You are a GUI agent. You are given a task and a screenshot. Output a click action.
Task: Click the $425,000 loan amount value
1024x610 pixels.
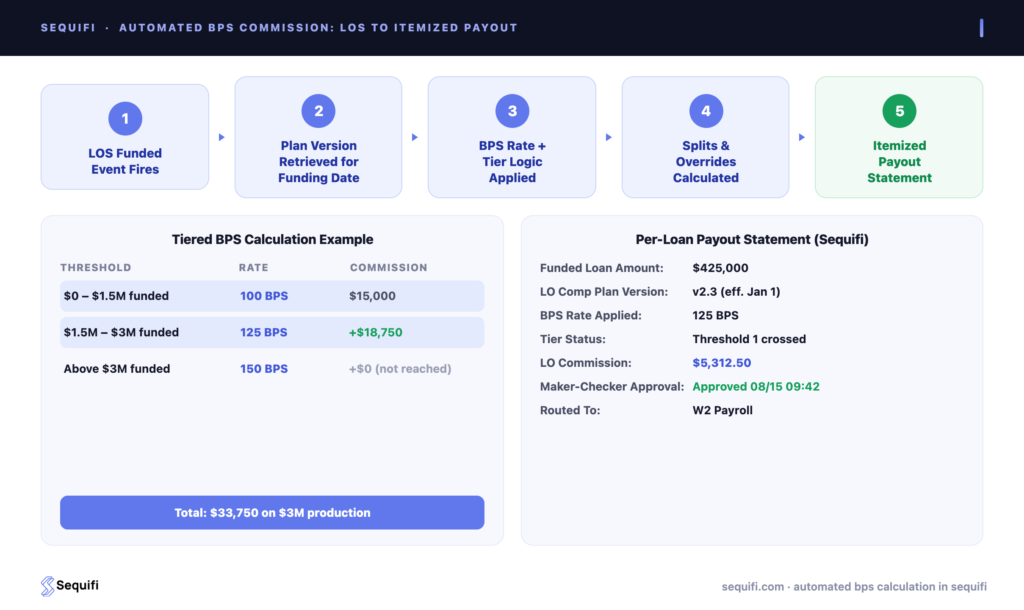tap(720, 268)
